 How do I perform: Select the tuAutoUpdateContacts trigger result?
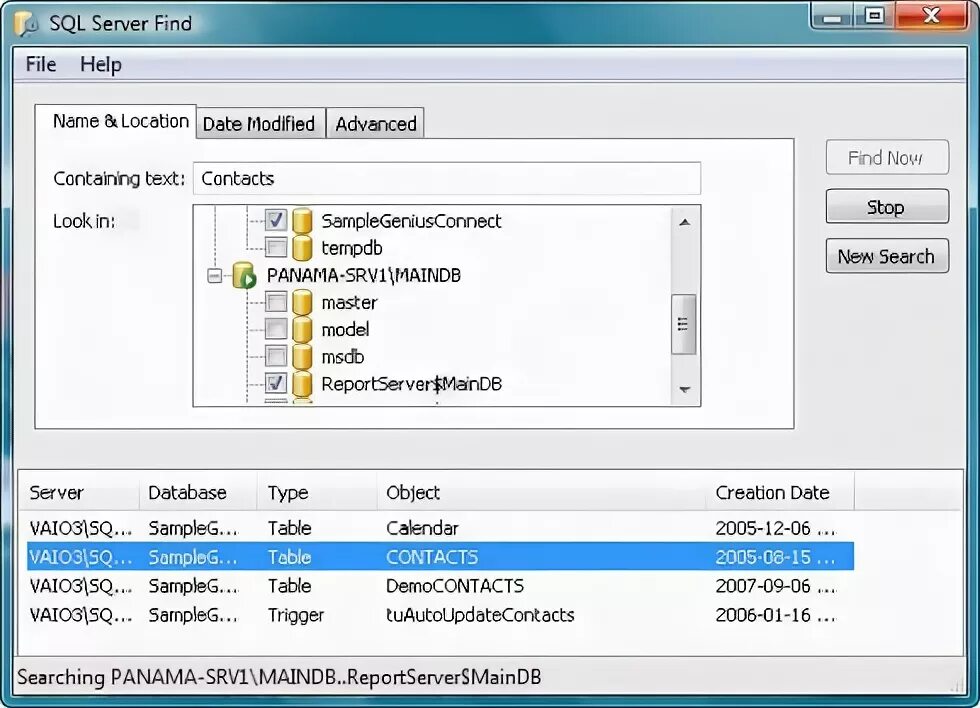[x=440, y=615]
